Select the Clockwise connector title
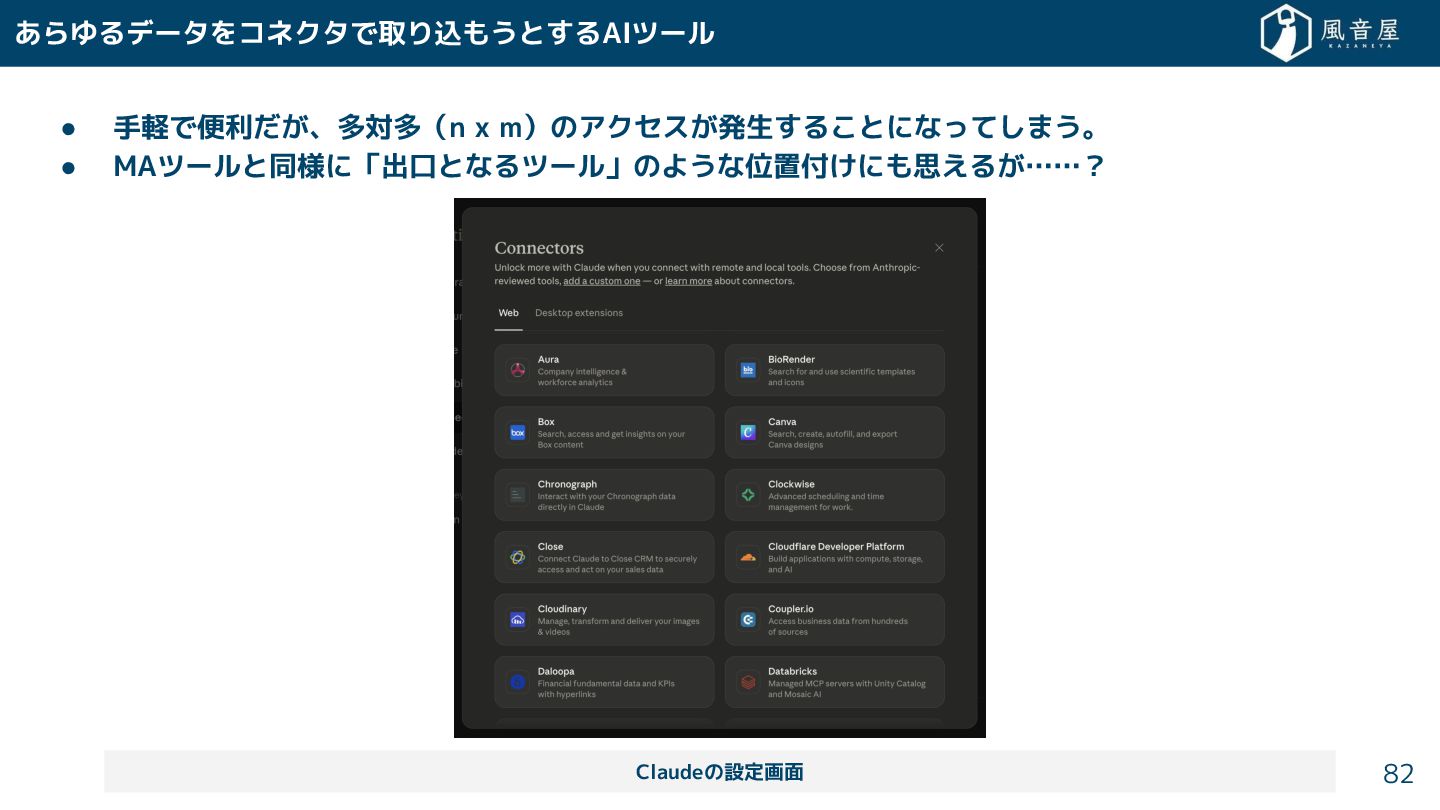The width and height of the screenshot is (1440, 810). tap(791, 484)
